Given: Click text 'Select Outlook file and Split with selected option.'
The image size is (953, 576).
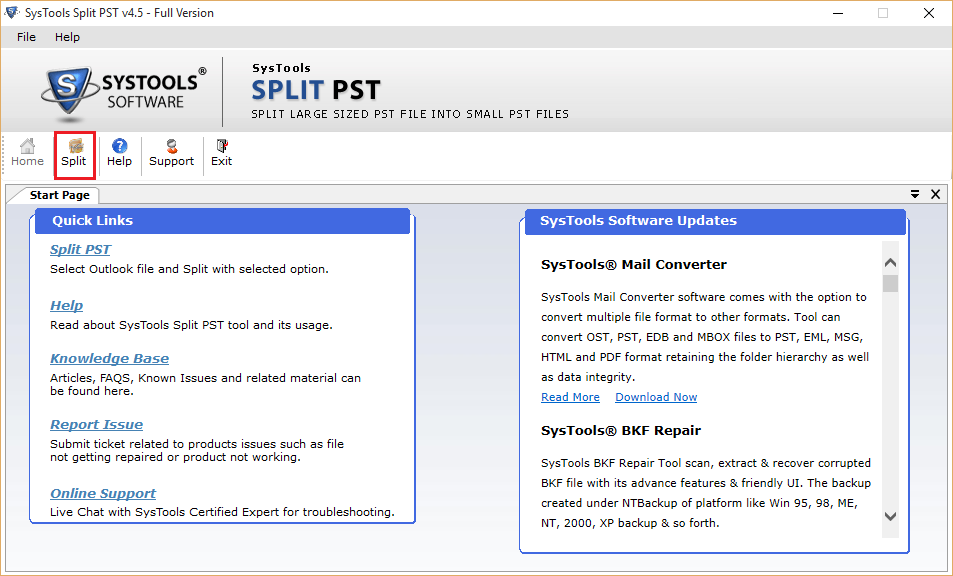Looking at the screenshot, I should pos(189,269).
